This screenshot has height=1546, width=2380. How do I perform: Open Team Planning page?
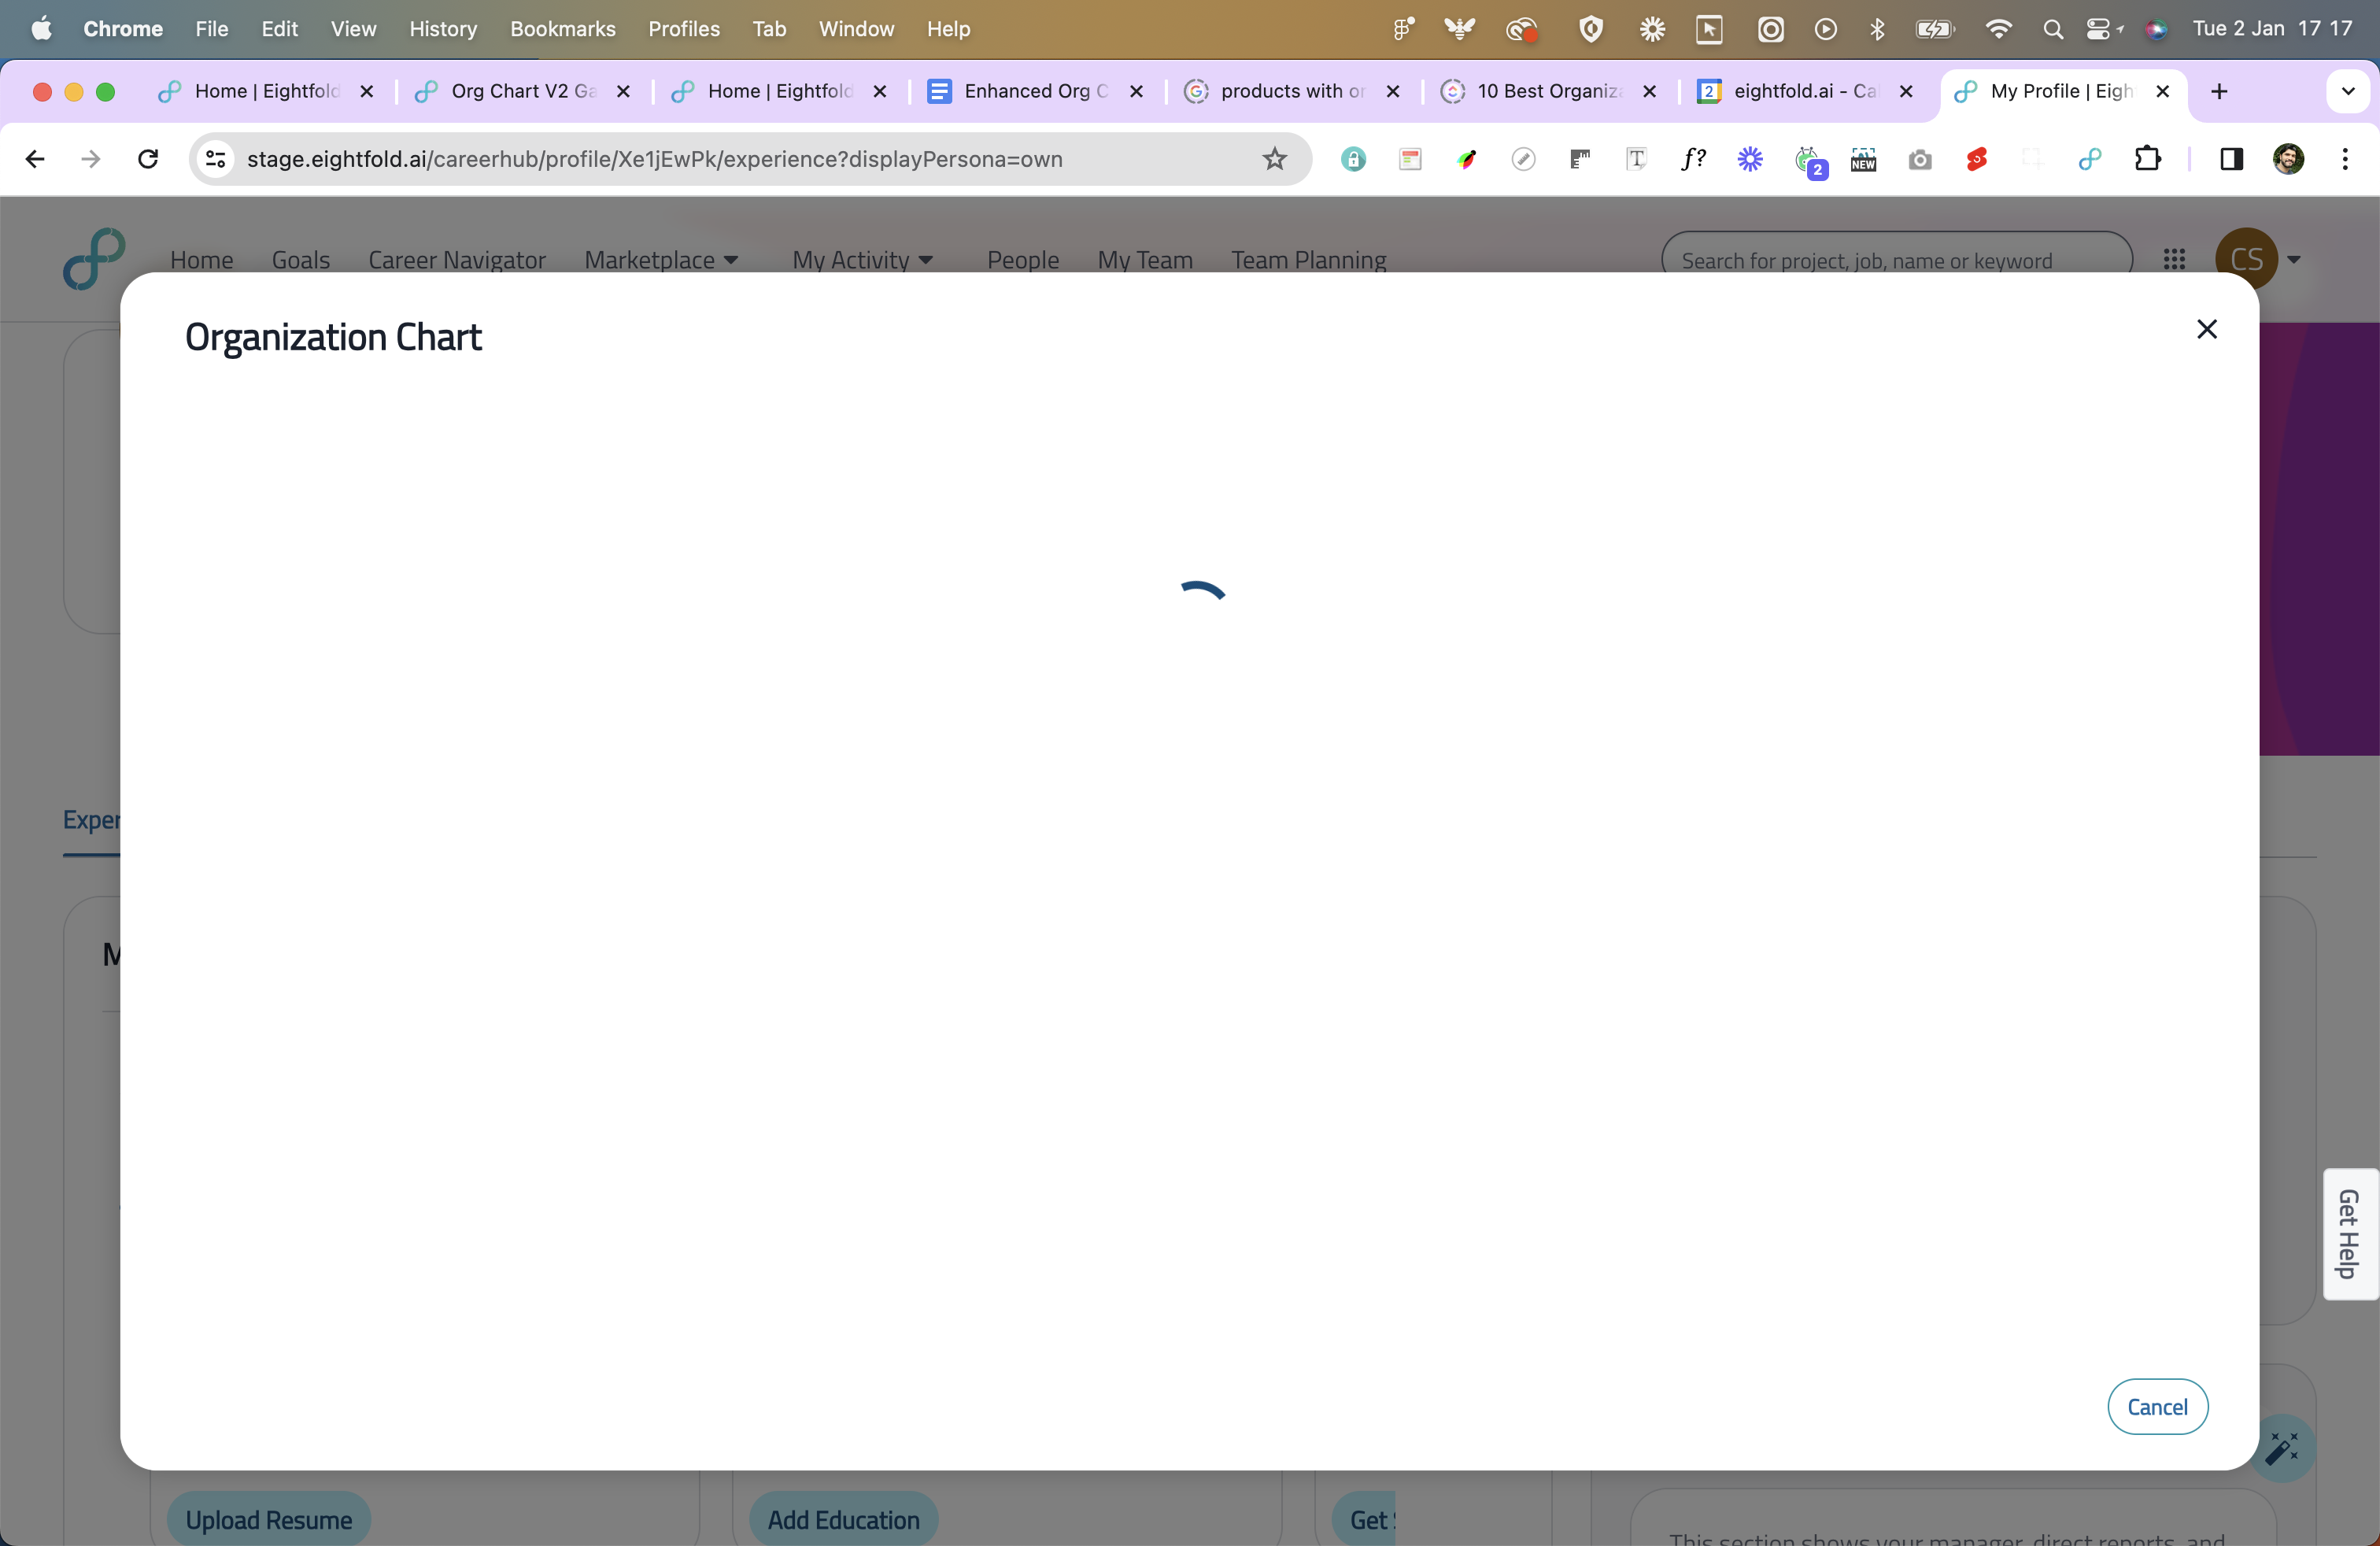pos(1308,260)
